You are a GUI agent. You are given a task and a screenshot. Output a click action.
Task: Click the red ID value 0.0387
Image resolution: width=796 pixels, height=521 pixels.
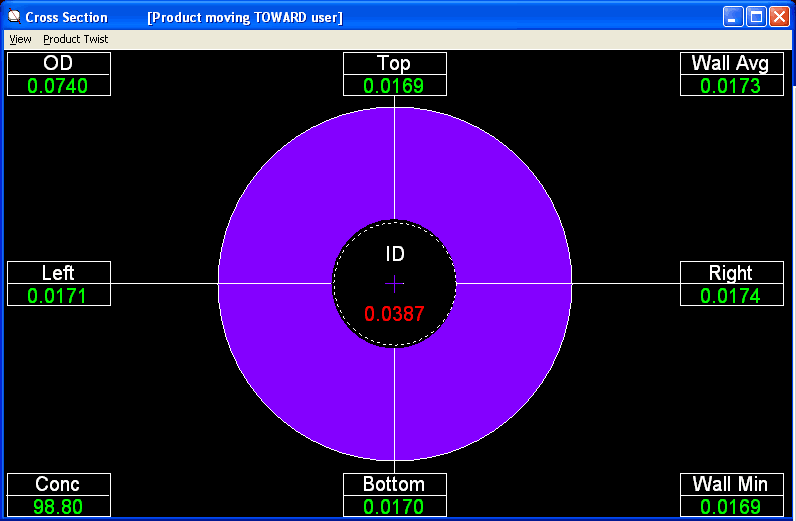pyautogui.click(x=394, y=314)
